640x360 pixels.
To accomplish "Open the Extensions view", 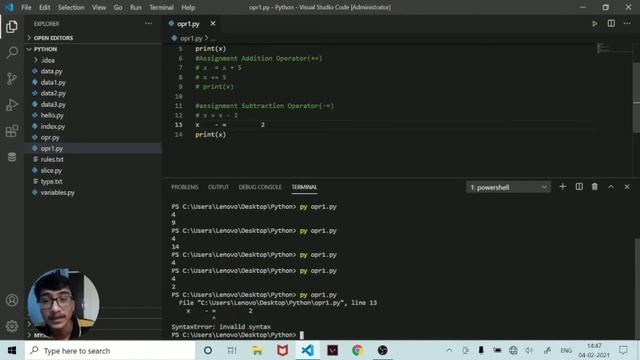I will (12, 131).
